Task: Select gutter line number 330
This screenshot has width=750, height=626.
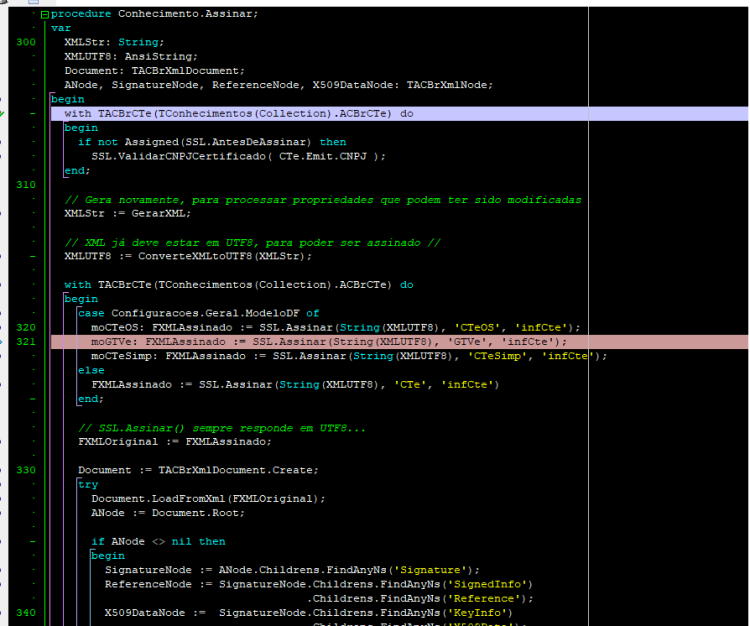Action: 26,470
